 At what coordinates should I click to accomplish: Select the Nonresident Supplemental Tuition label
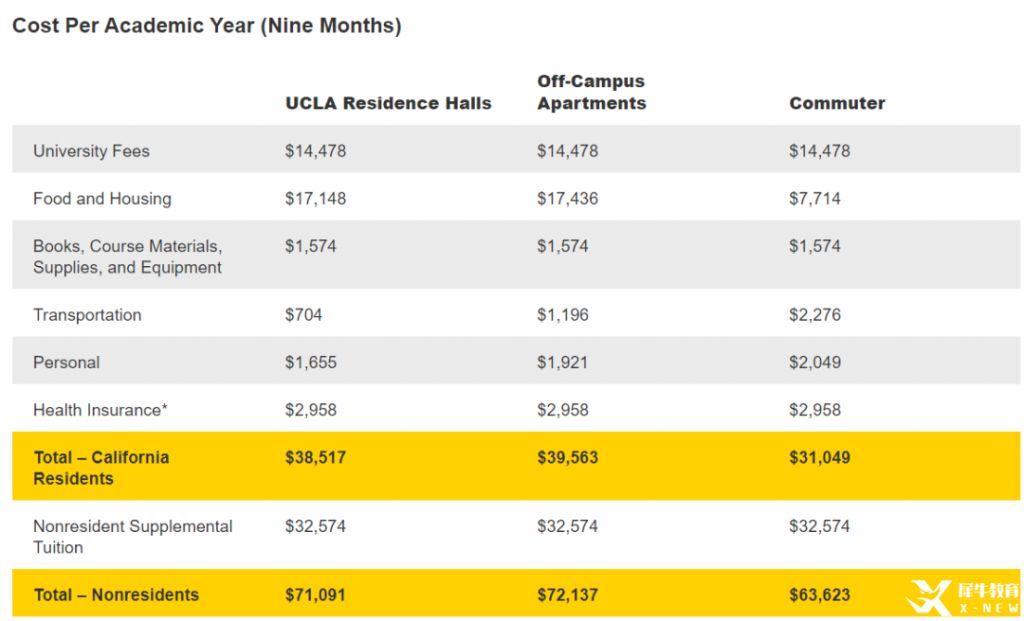[x=133, y=537]
